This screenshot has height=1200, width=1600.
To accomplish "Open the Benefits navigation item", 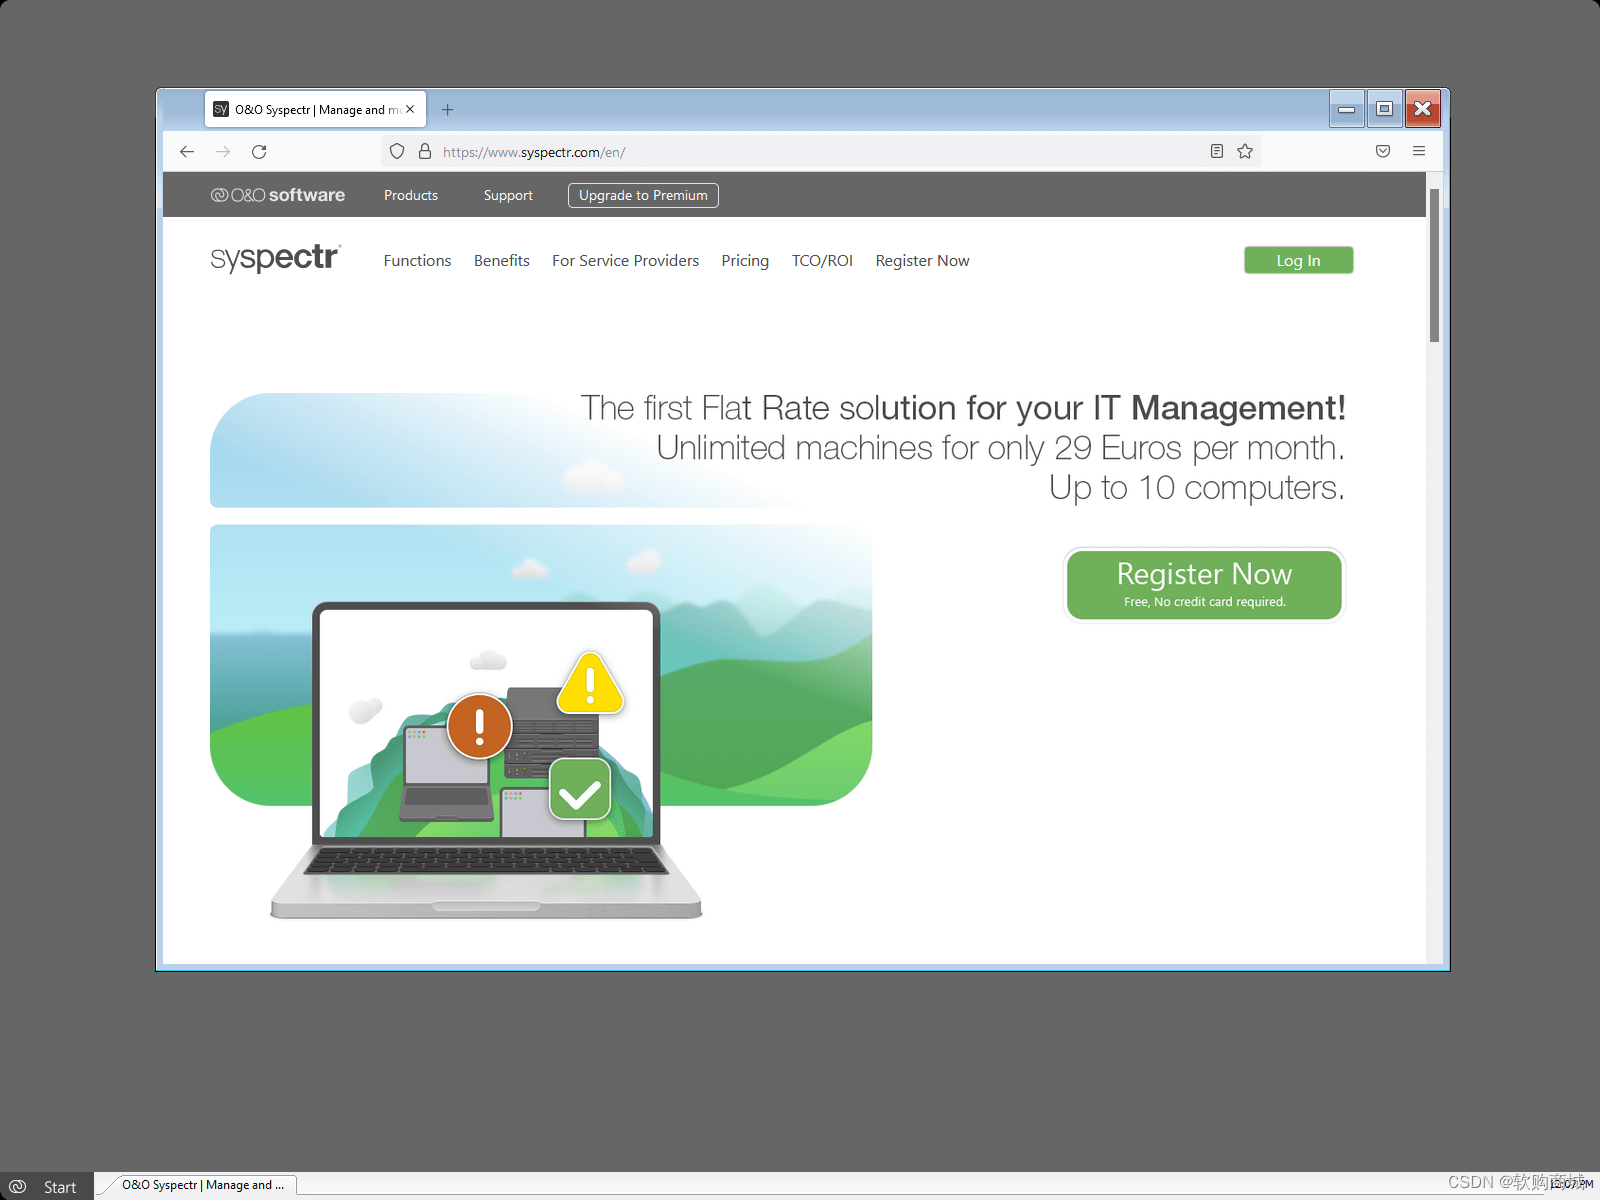I will 502,260.
